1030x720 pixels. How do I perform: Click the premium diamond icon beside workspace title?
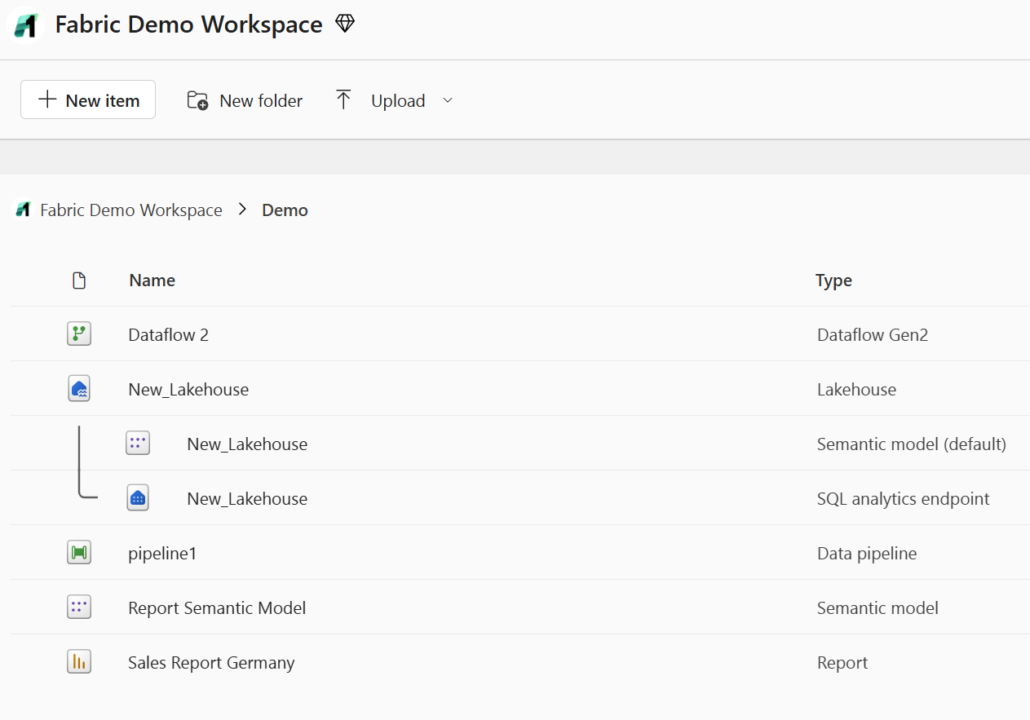345,24
